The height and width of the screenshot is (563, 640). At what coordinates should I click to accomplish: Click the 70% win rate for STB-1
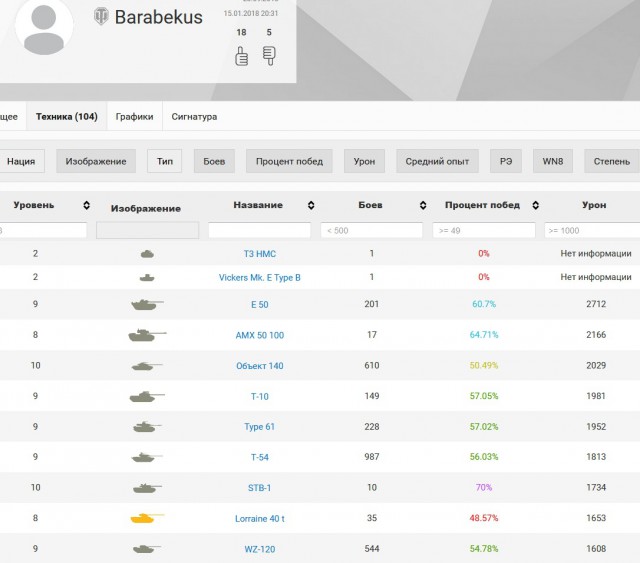(x=484, y=487)
